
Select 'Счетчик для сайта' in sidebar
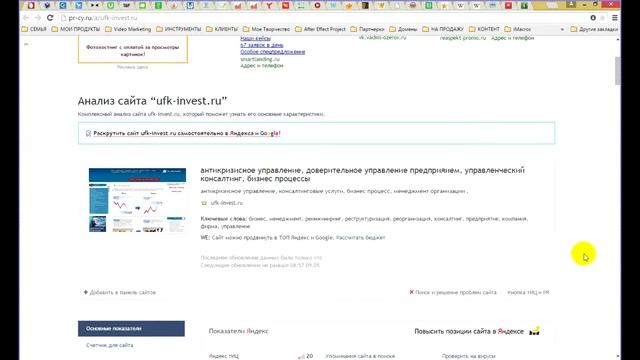coord(109,345)
